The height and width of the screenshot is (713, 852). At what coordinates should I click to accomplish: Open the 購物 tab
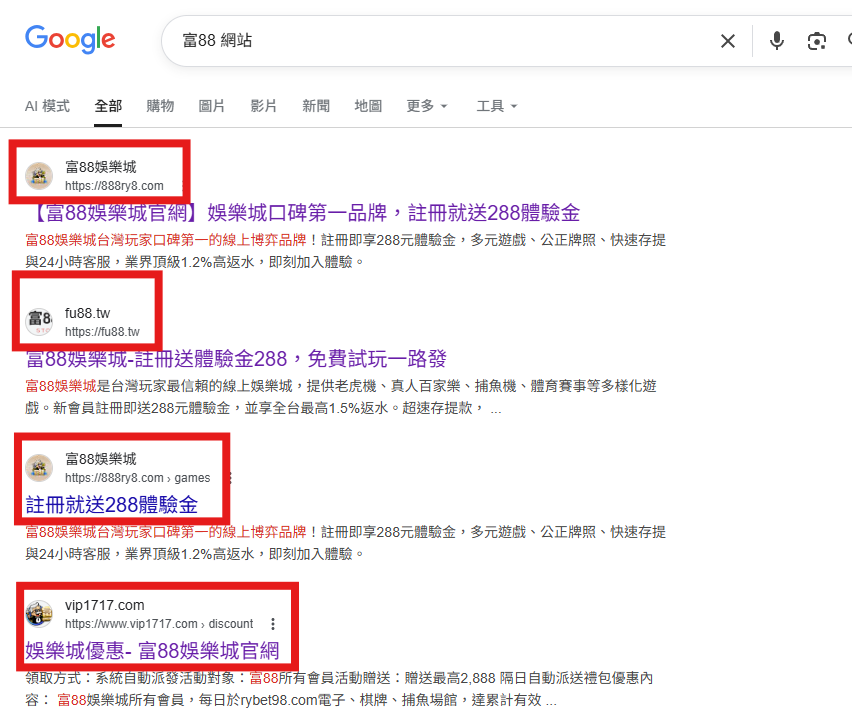pyautogui.click(x=160, y=106)
